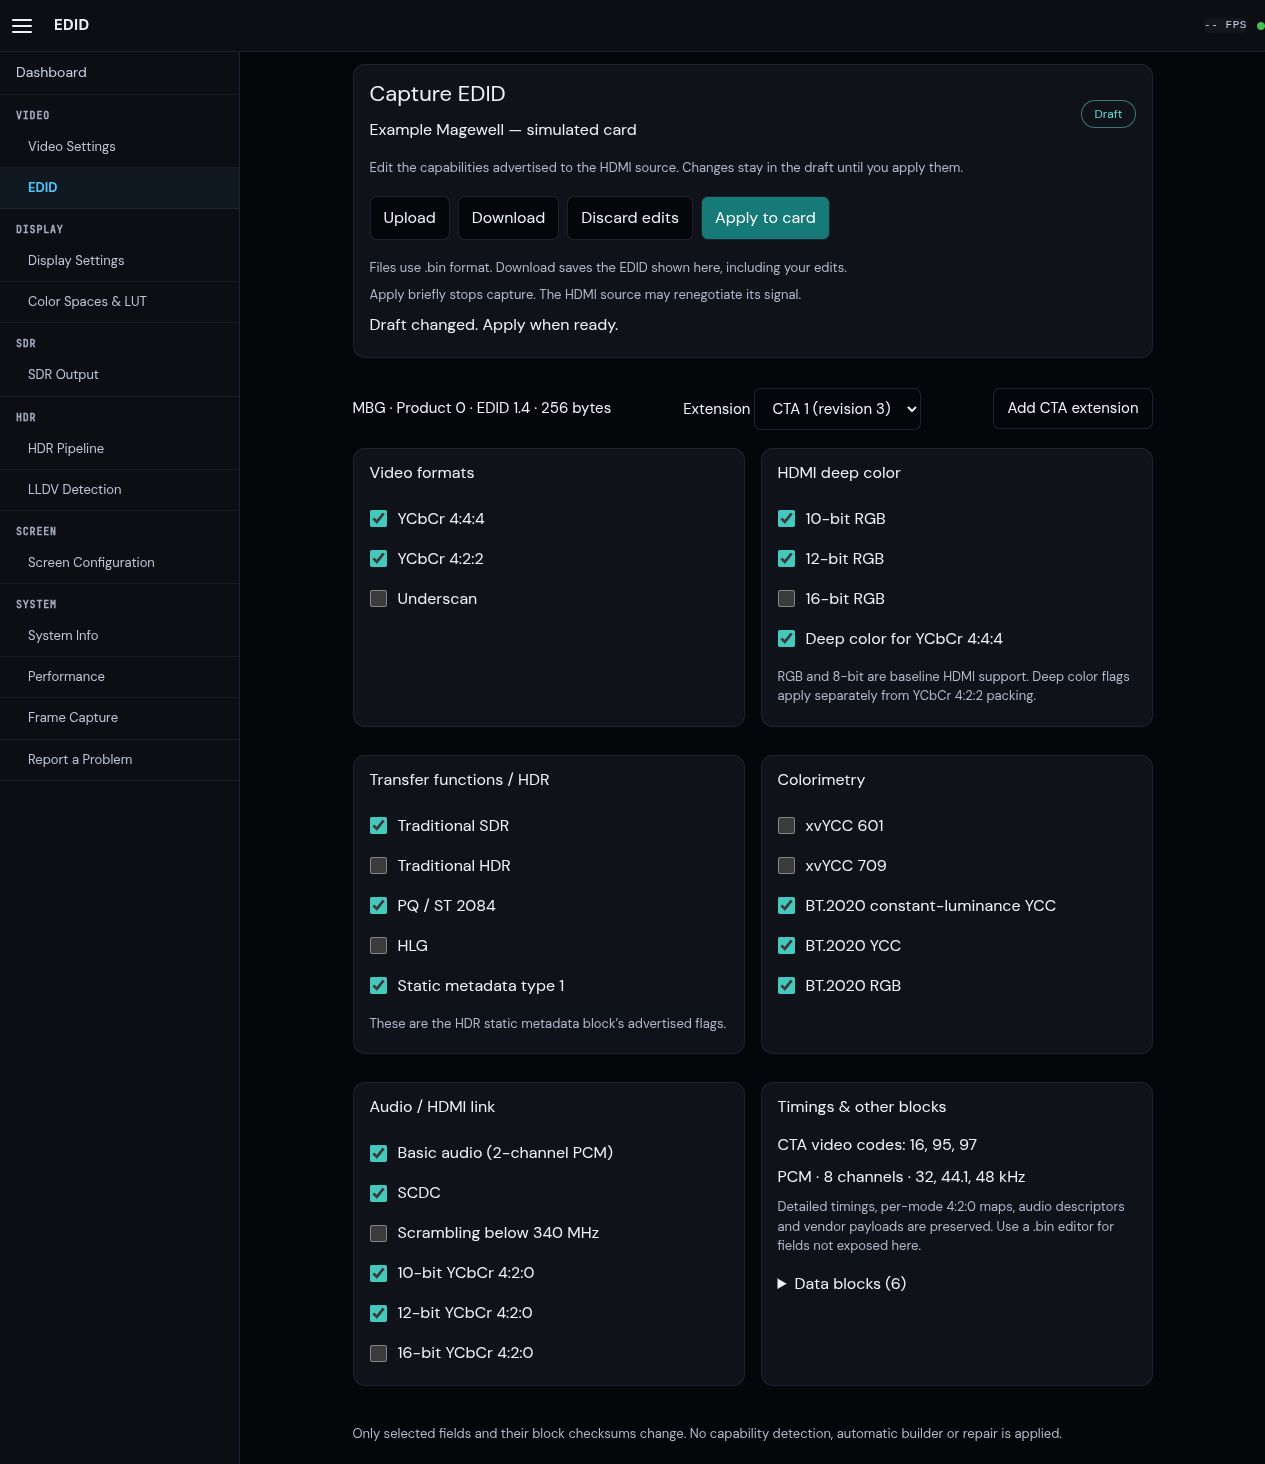
Task: Open LLDV Detection page
Action: tap(119, 489)
